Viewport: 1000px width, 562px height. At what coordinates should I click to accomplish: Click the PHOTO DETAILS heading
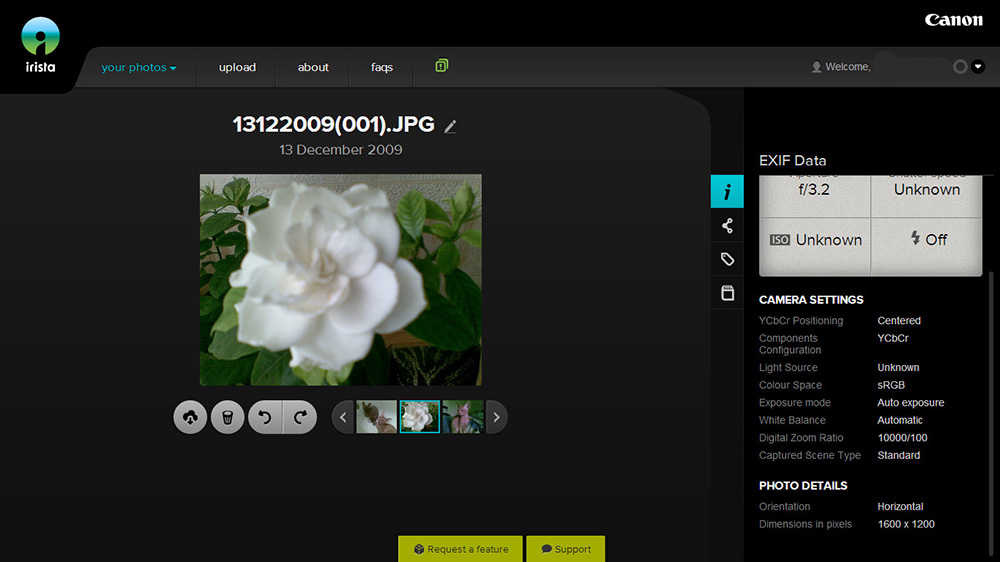pyautogui.click(x=803, y=485)
